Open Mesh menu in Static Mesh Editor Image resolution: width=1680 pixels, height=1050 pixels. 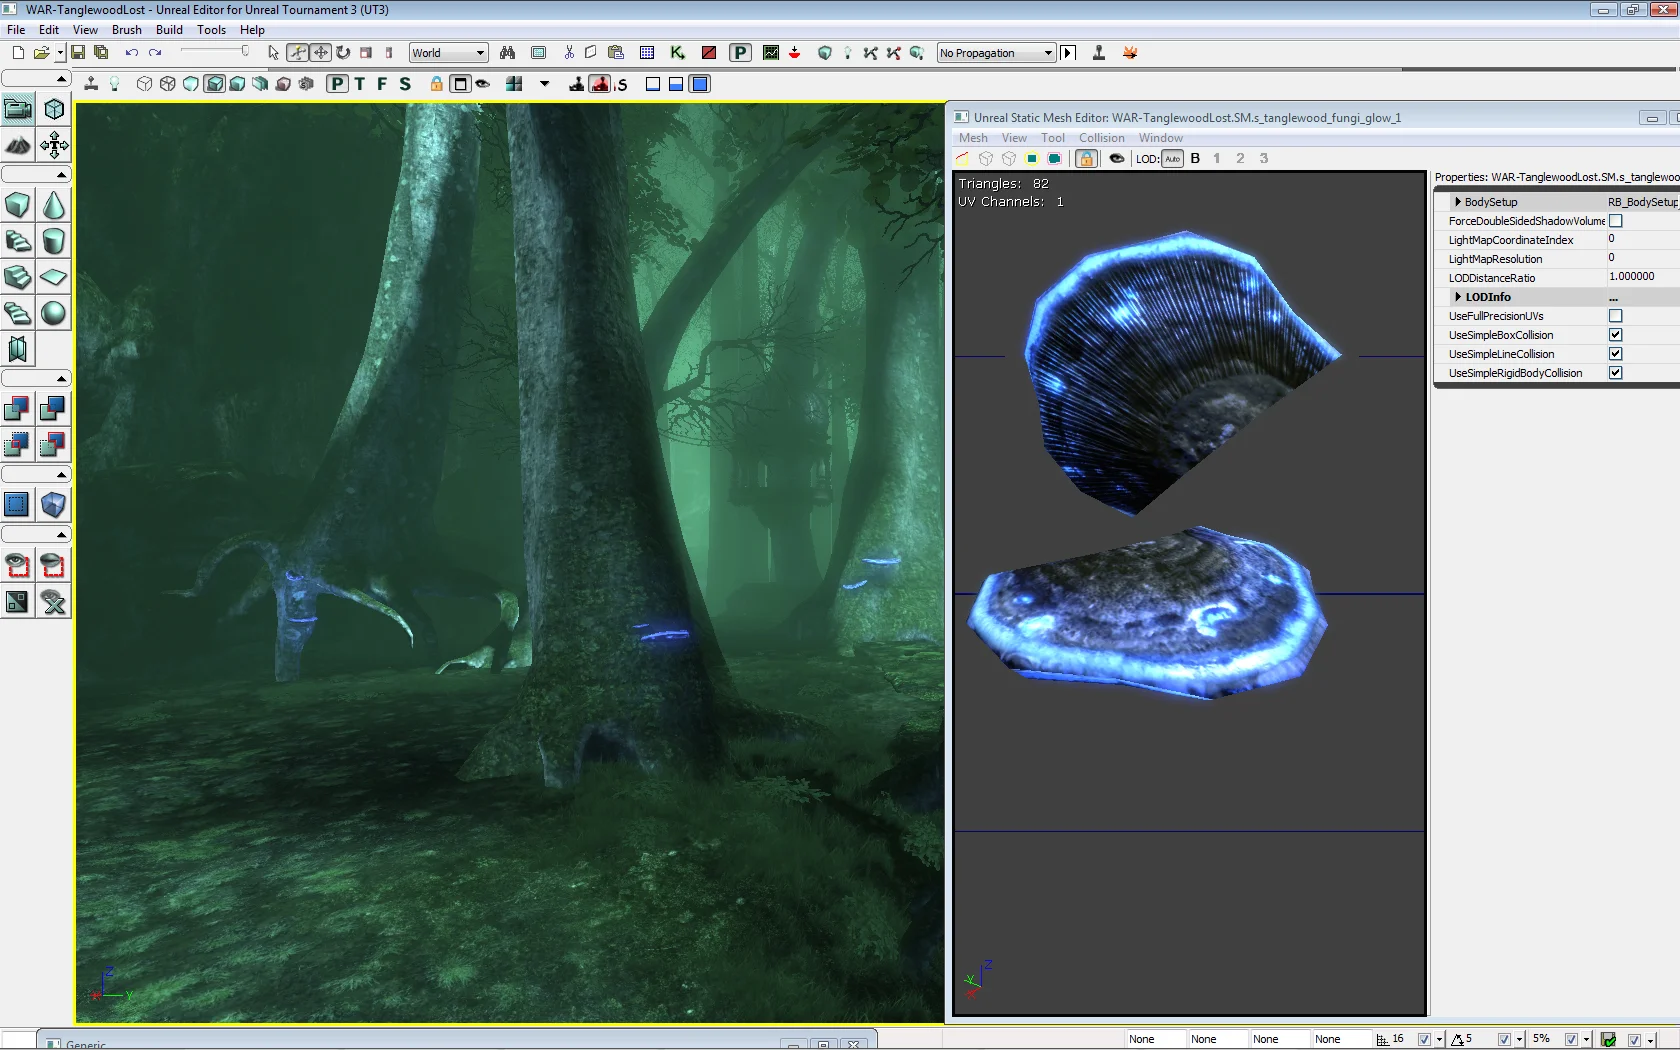coord(973,138)
